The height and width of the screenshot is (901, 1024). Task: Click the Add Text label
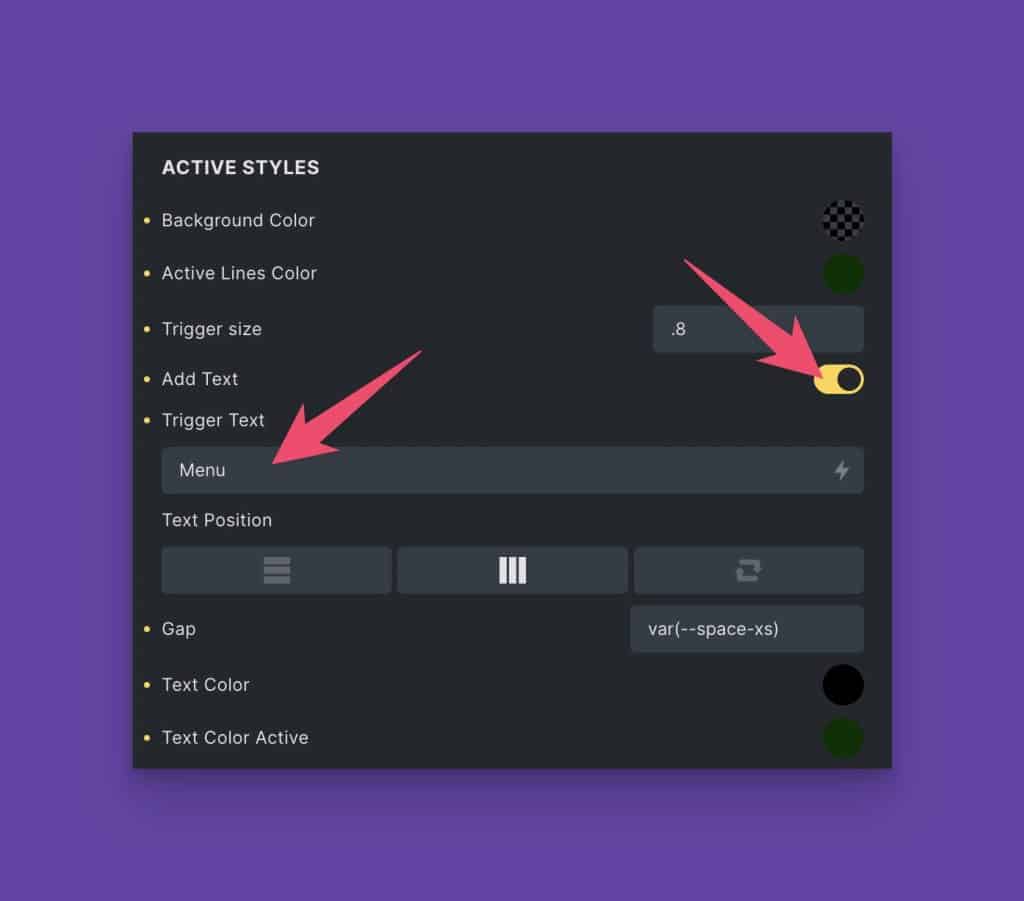tap(200, 379)
